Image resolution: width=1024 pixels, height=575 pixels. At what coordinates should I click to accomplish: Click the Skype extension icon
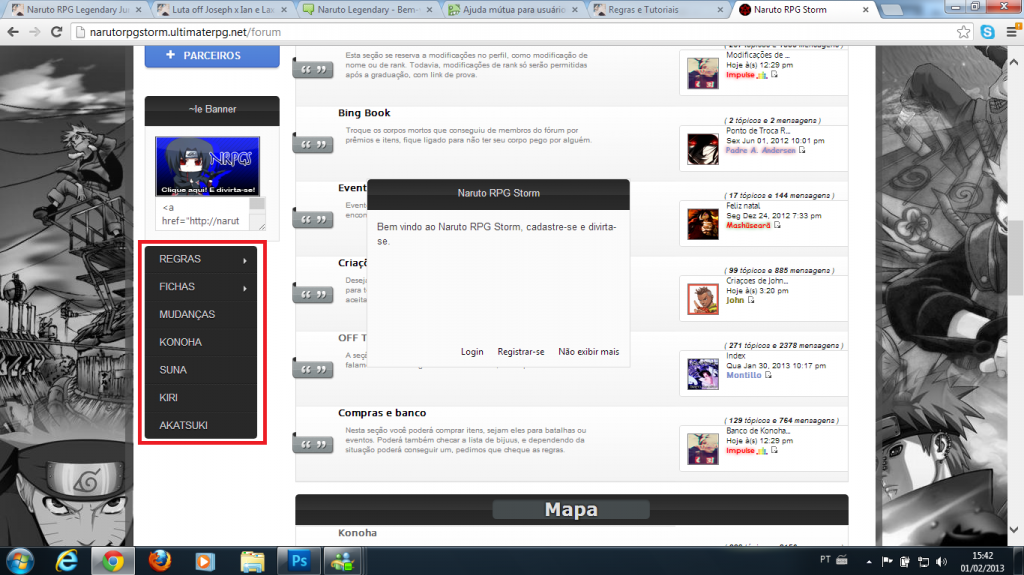click(987, 32)
